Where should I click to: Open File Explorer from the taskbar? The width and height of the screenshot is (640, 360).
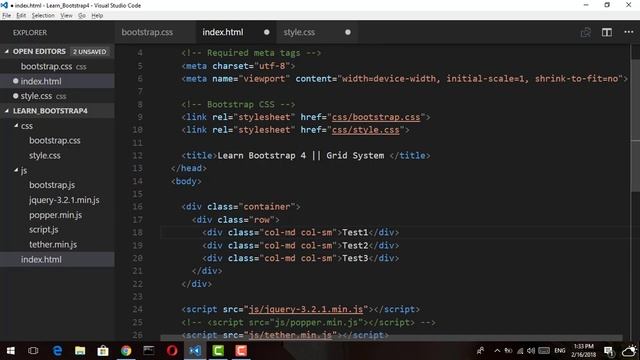(80, 351)
